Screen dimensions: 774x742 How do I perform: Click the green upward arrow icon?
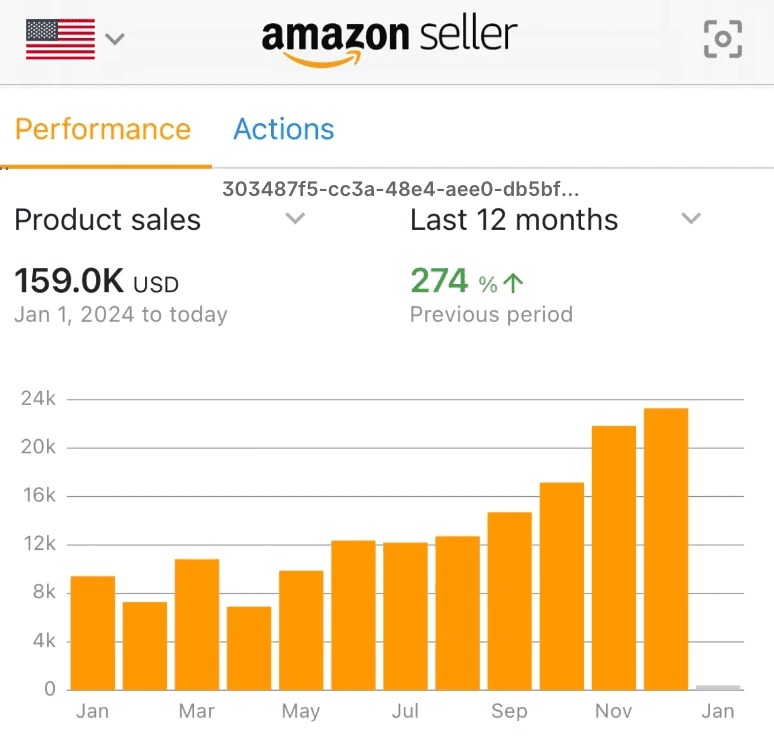[x=513, y=283]
